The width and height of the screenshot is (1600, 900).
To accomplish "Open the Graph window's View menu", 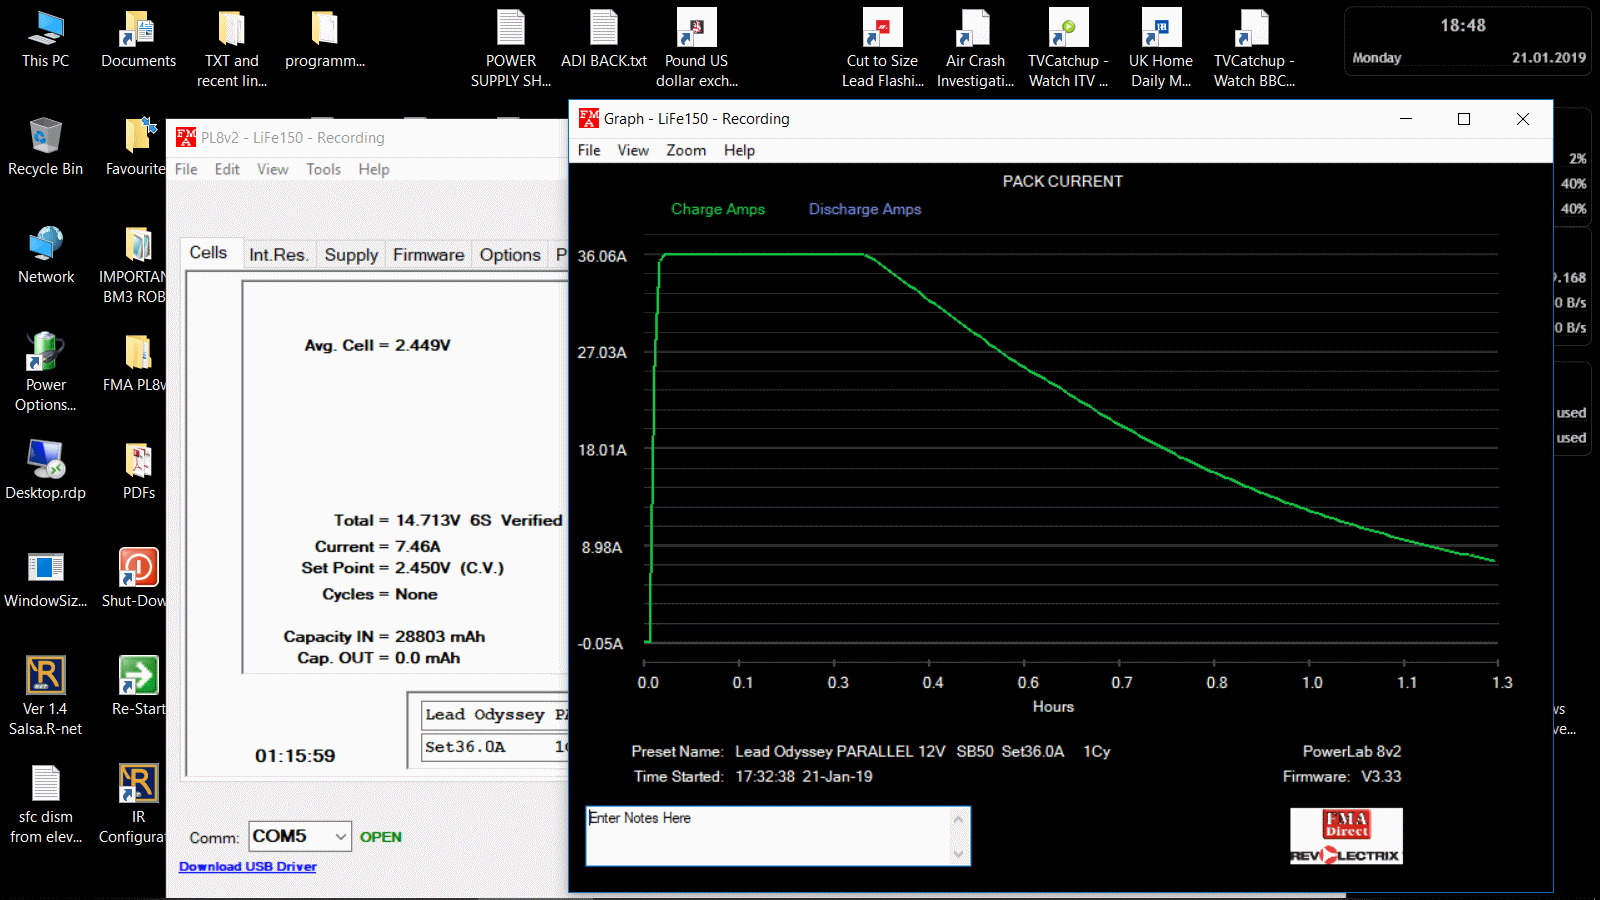I will tap(632, 150).
